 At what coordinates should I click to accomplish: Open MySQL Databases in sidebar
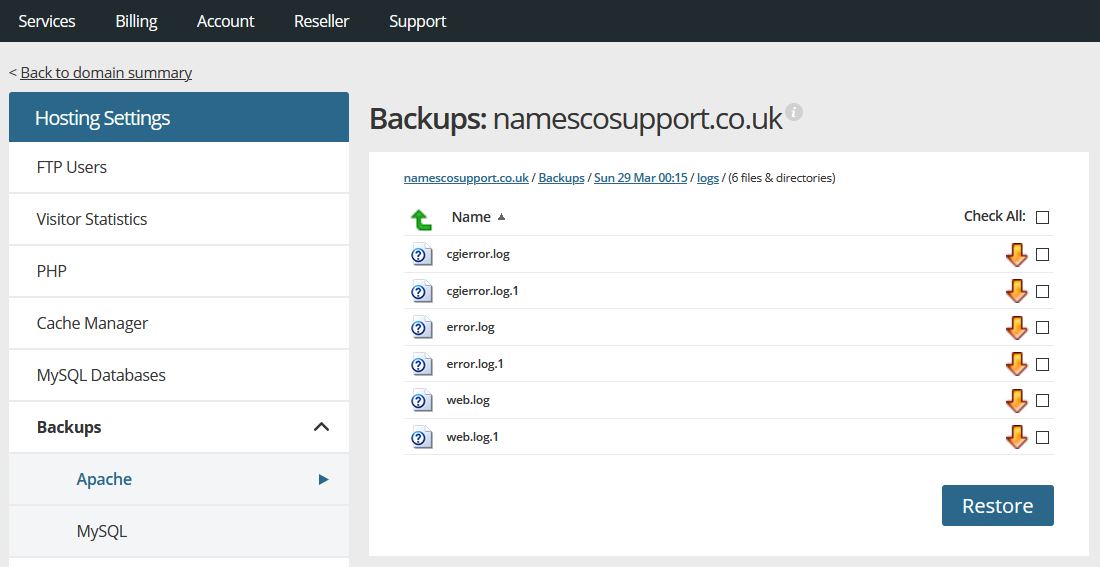[179, 375]
